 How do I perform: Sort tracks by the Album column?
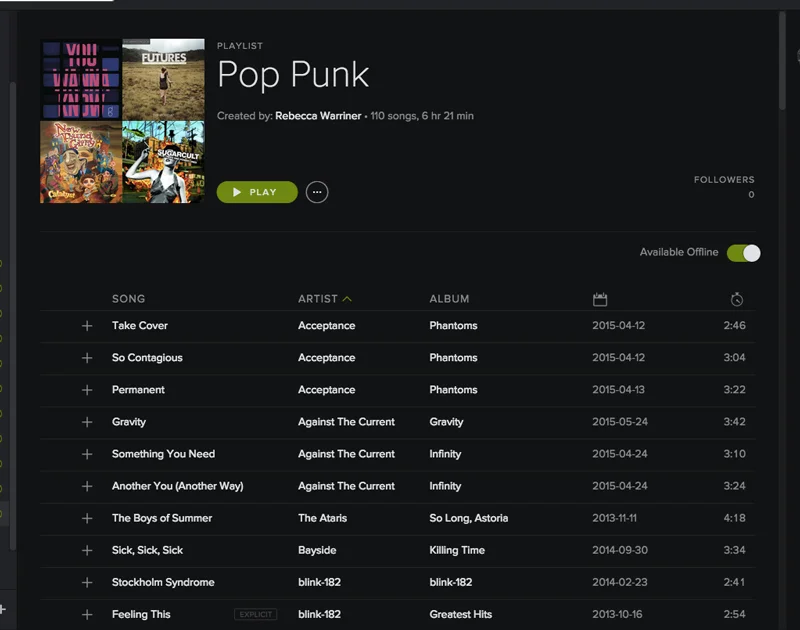coord(449,299)
